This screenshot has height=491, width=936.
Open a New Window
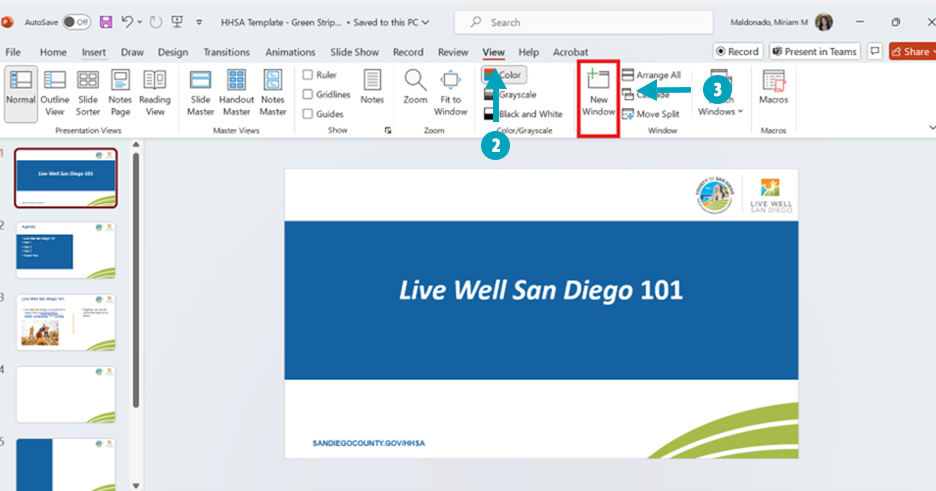point(598,94)
